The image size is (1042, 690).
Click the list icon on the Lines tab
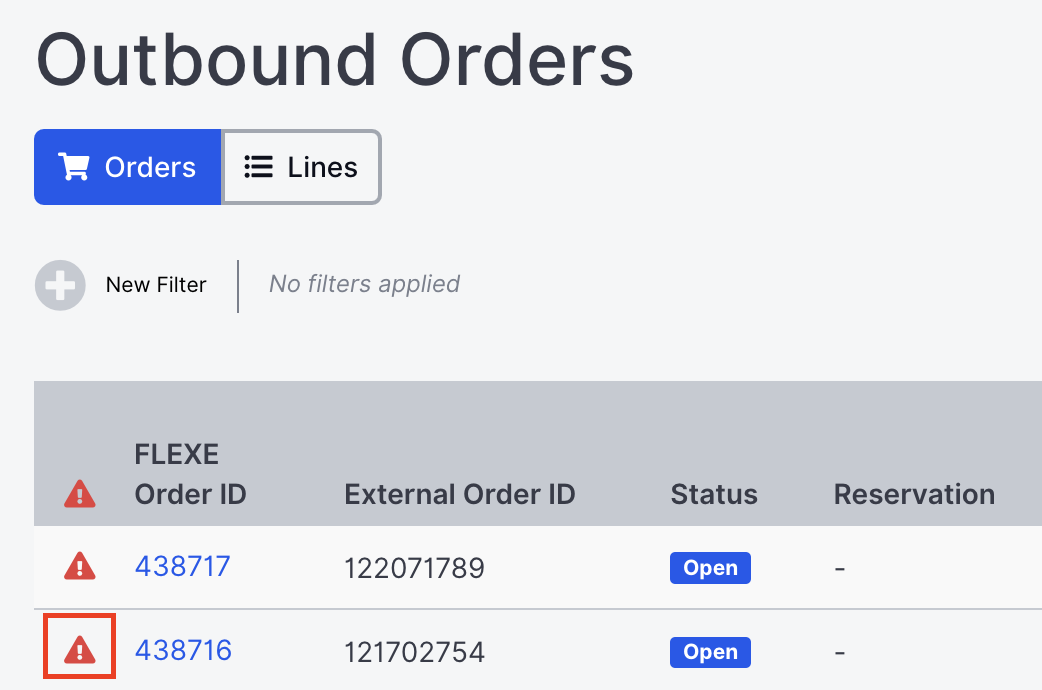pos(258,167)
